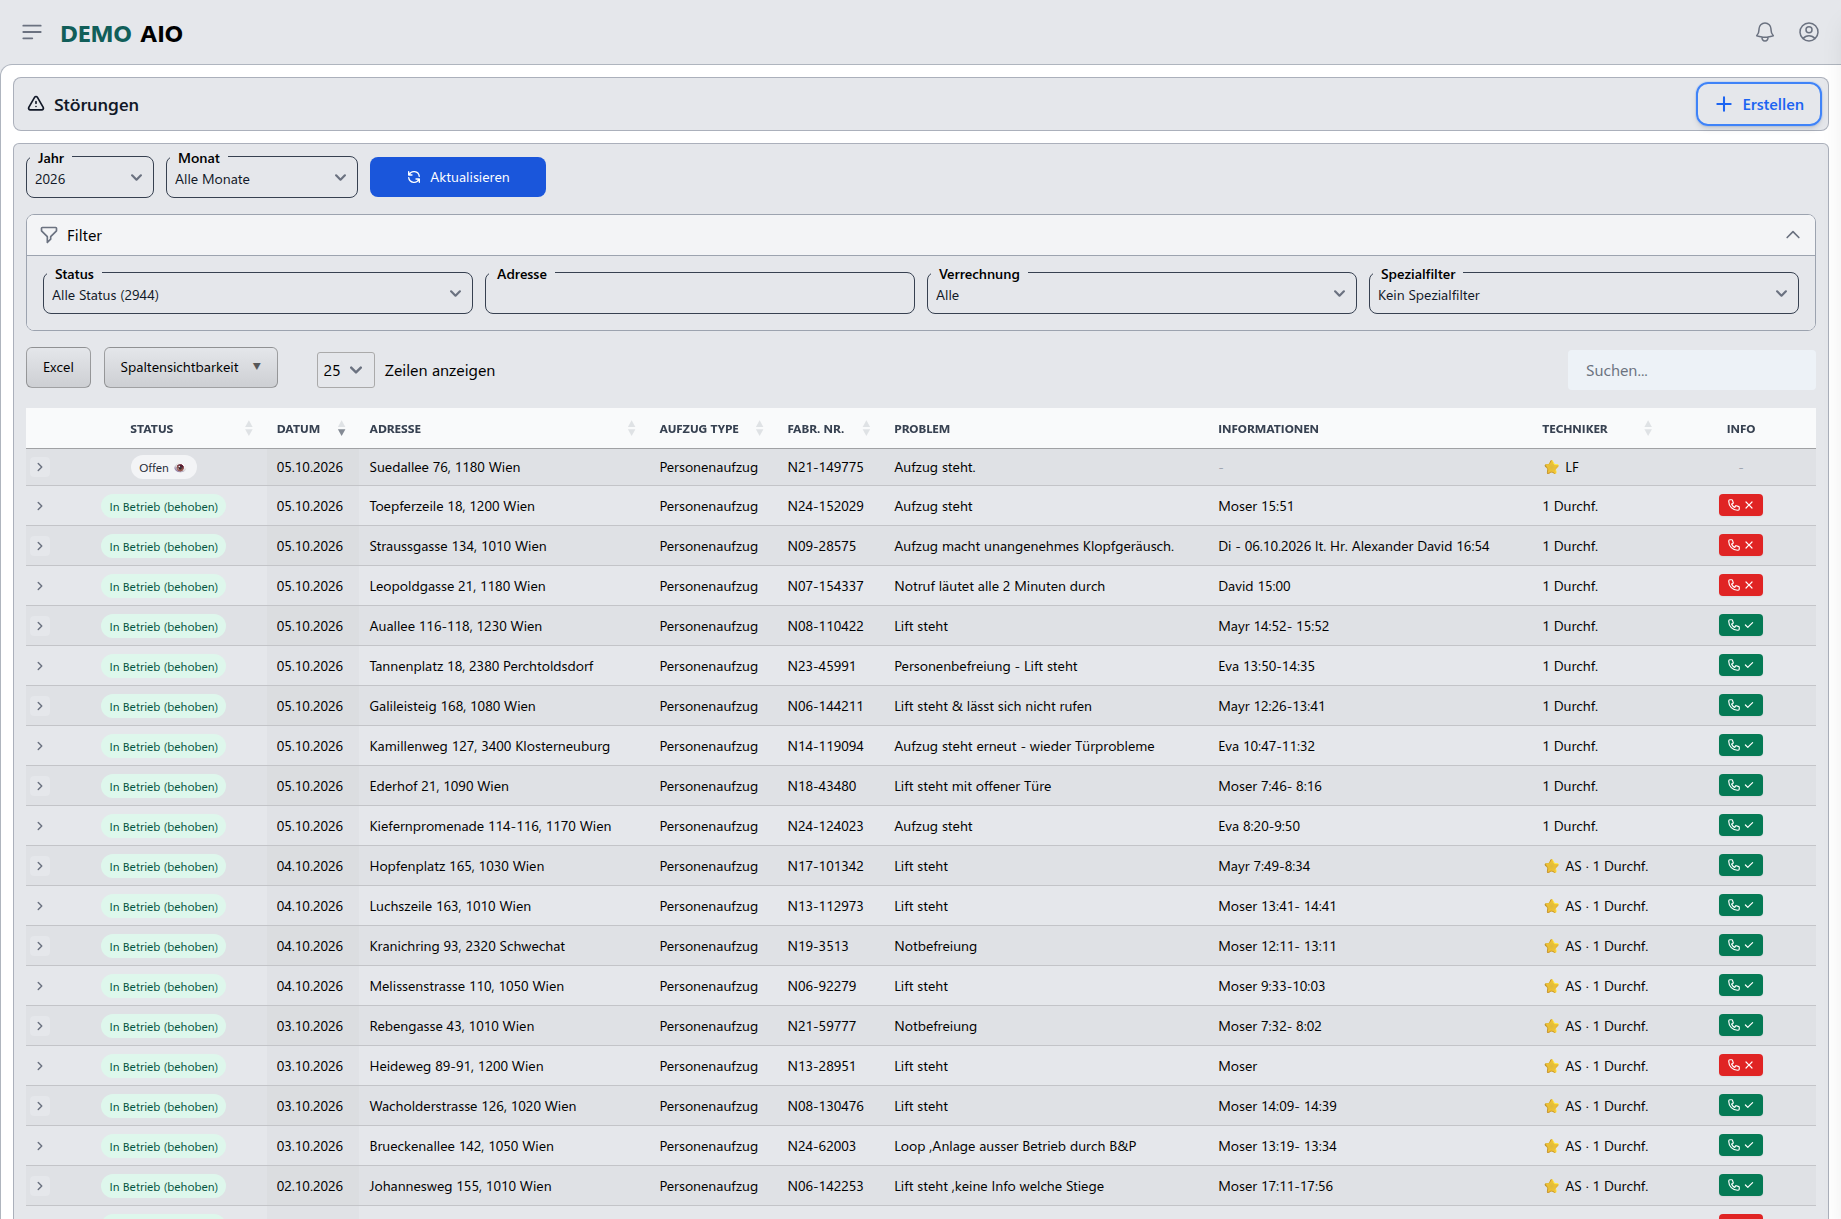Click the green phone icon for Hopfenplatz 165
This screenshot has height=1219, width=1841.
click(1740, 866)
